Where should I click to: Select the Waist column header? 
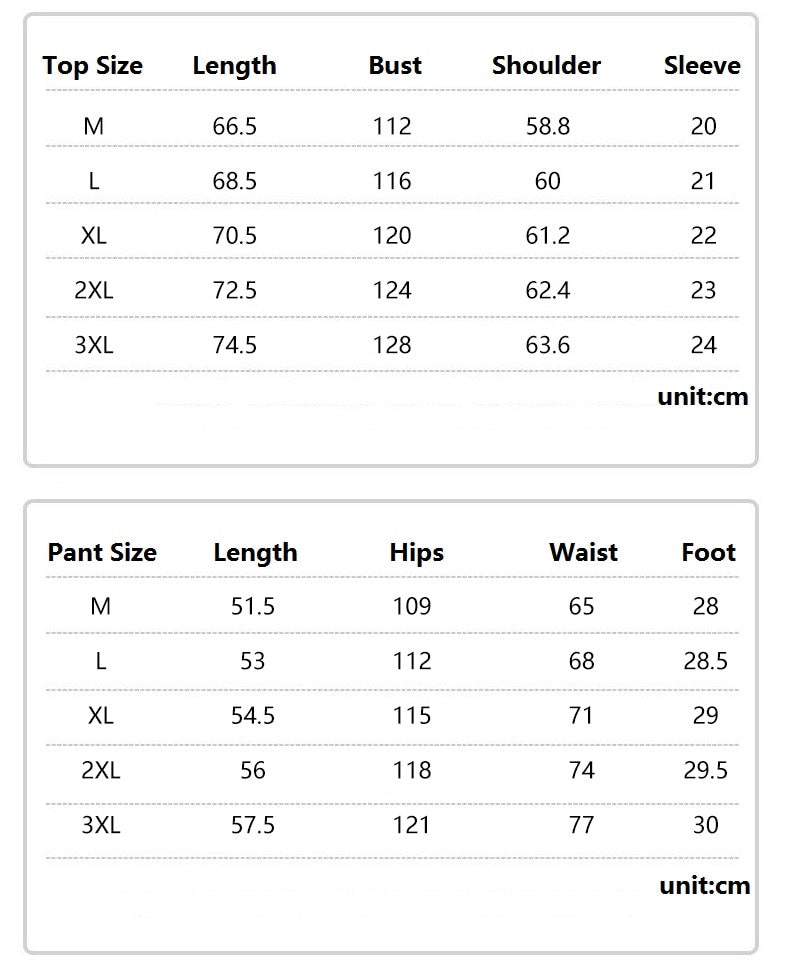click(x=583, y=553)
